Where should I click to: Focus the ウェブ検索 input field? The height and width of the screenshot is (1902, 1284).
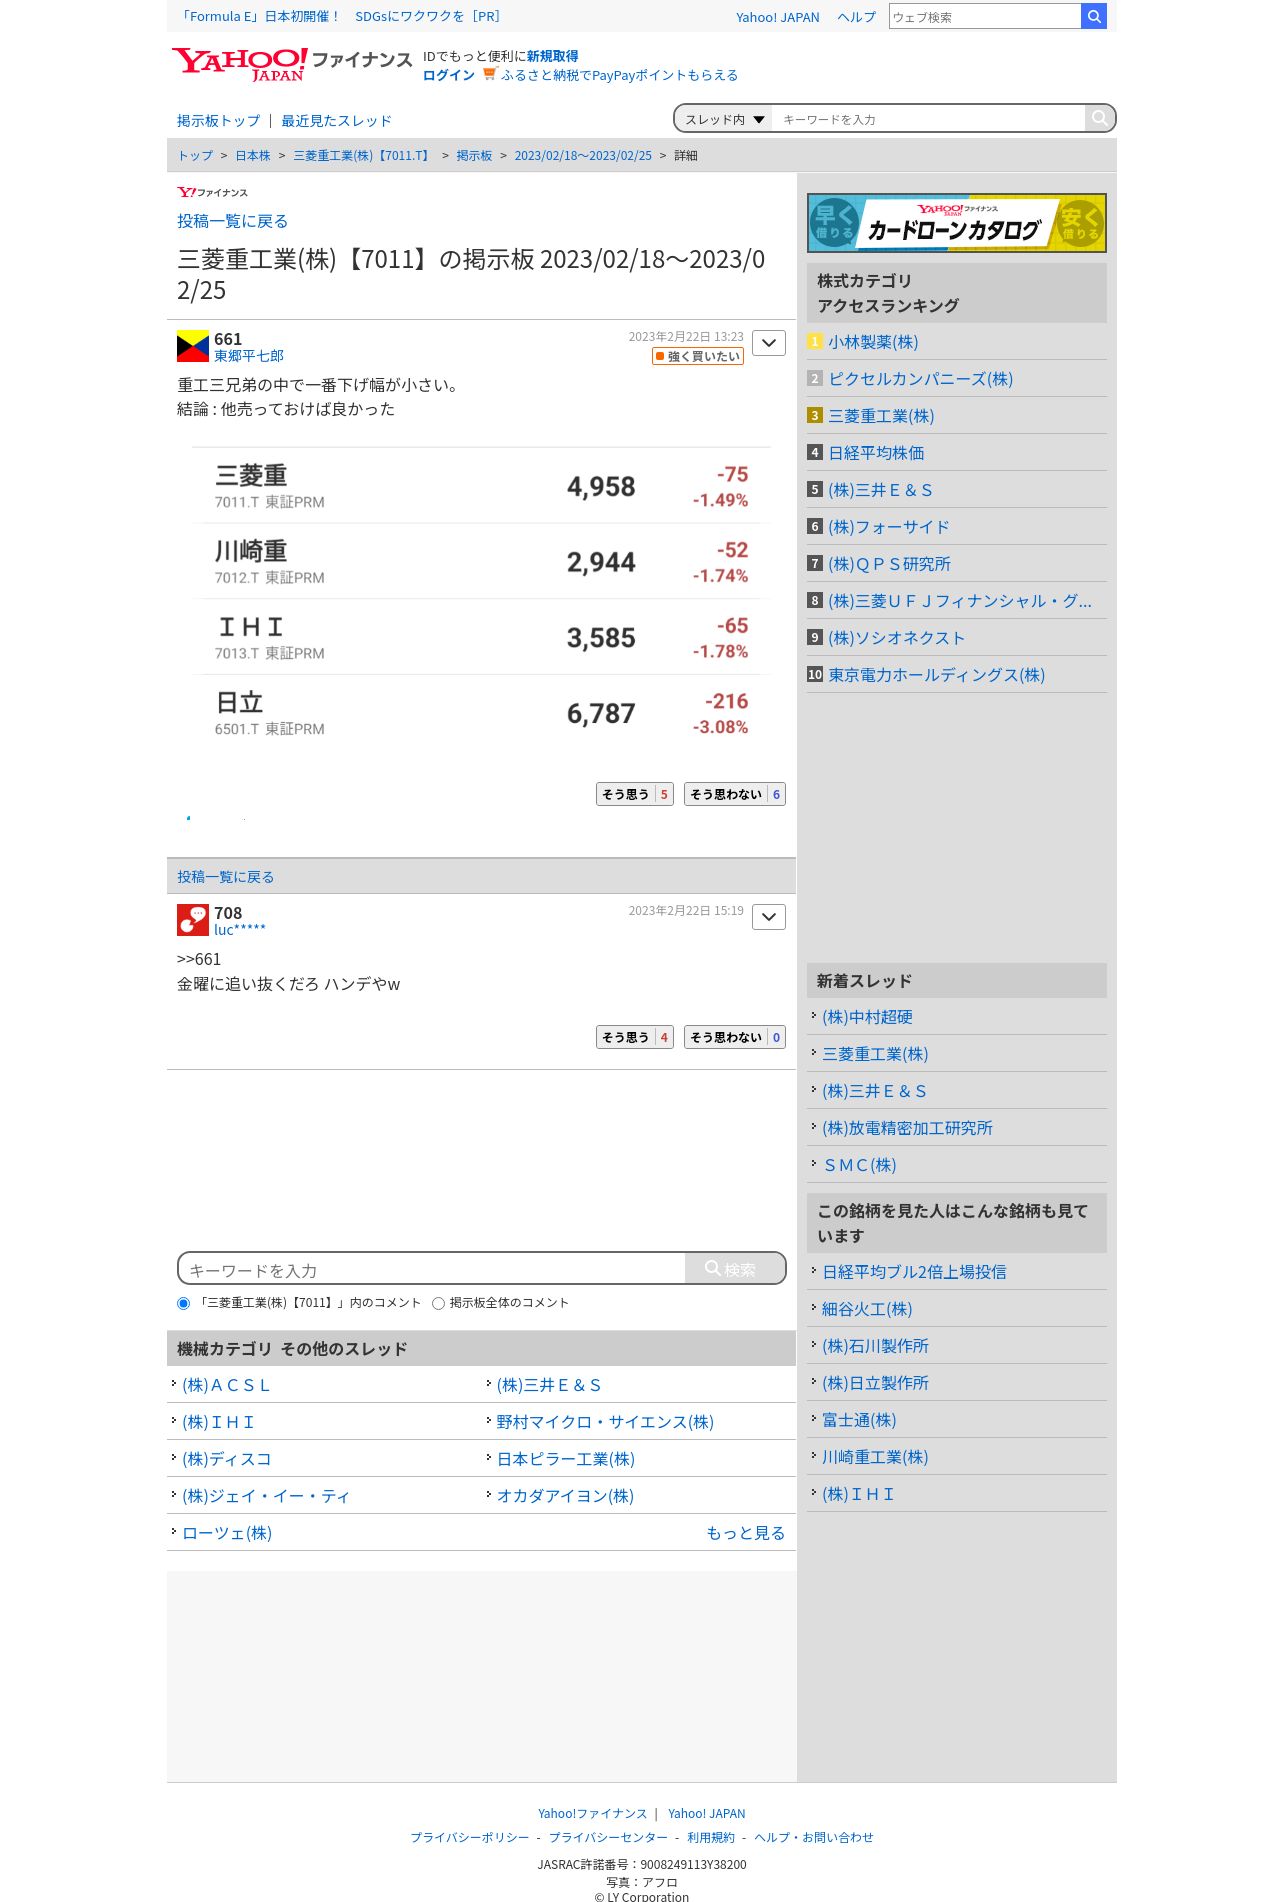tap(985, 16)
